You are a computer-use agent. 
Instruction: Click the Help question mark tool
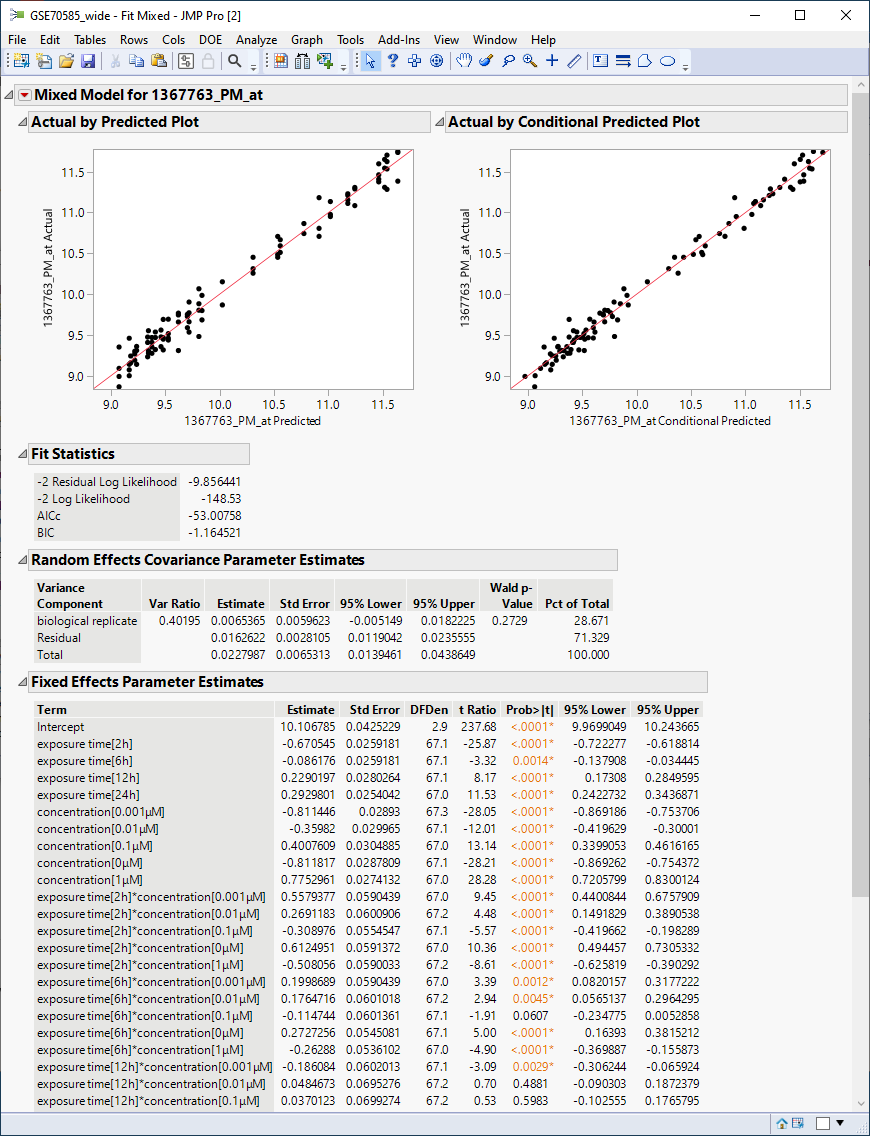[x=393, y=61]
